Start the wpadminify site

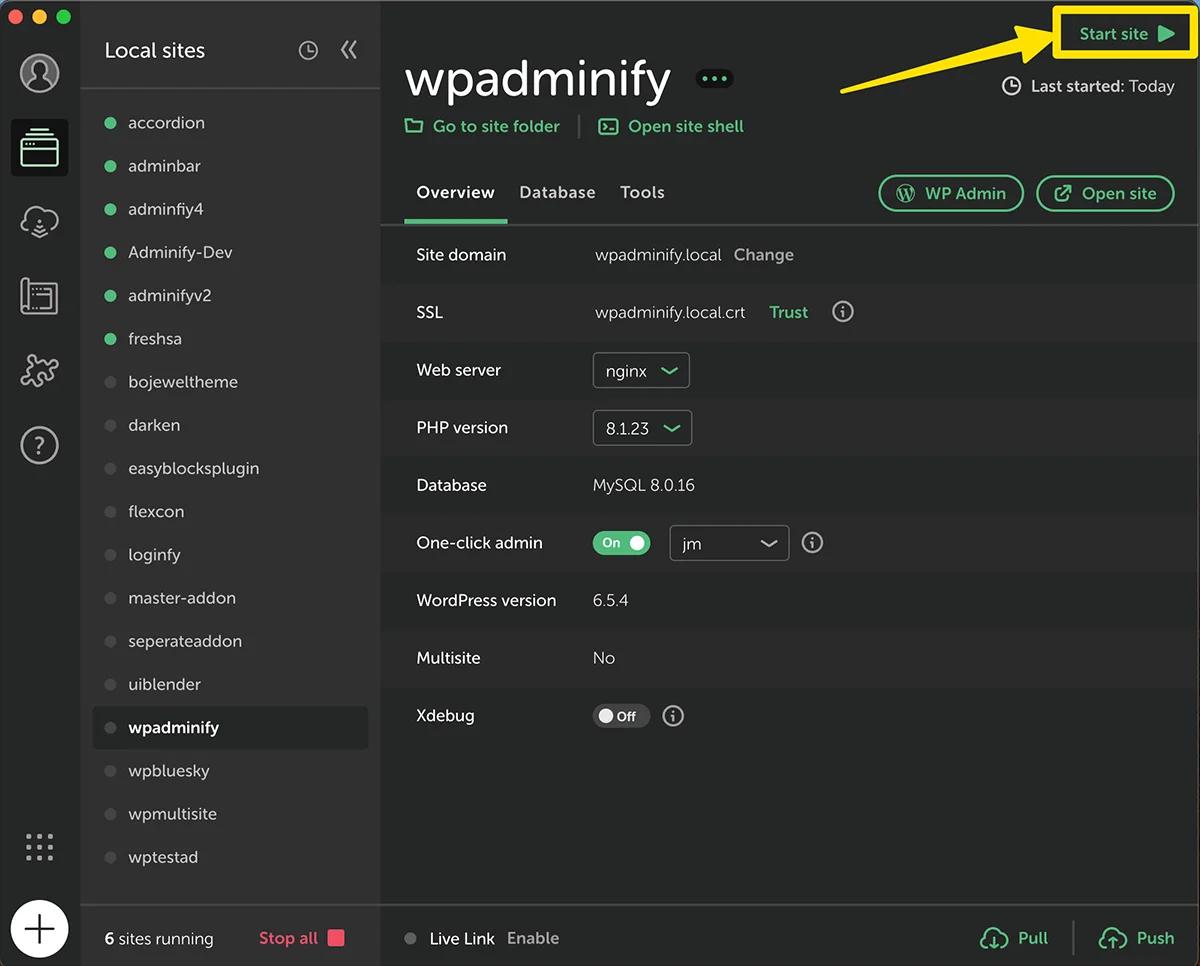1122,32
